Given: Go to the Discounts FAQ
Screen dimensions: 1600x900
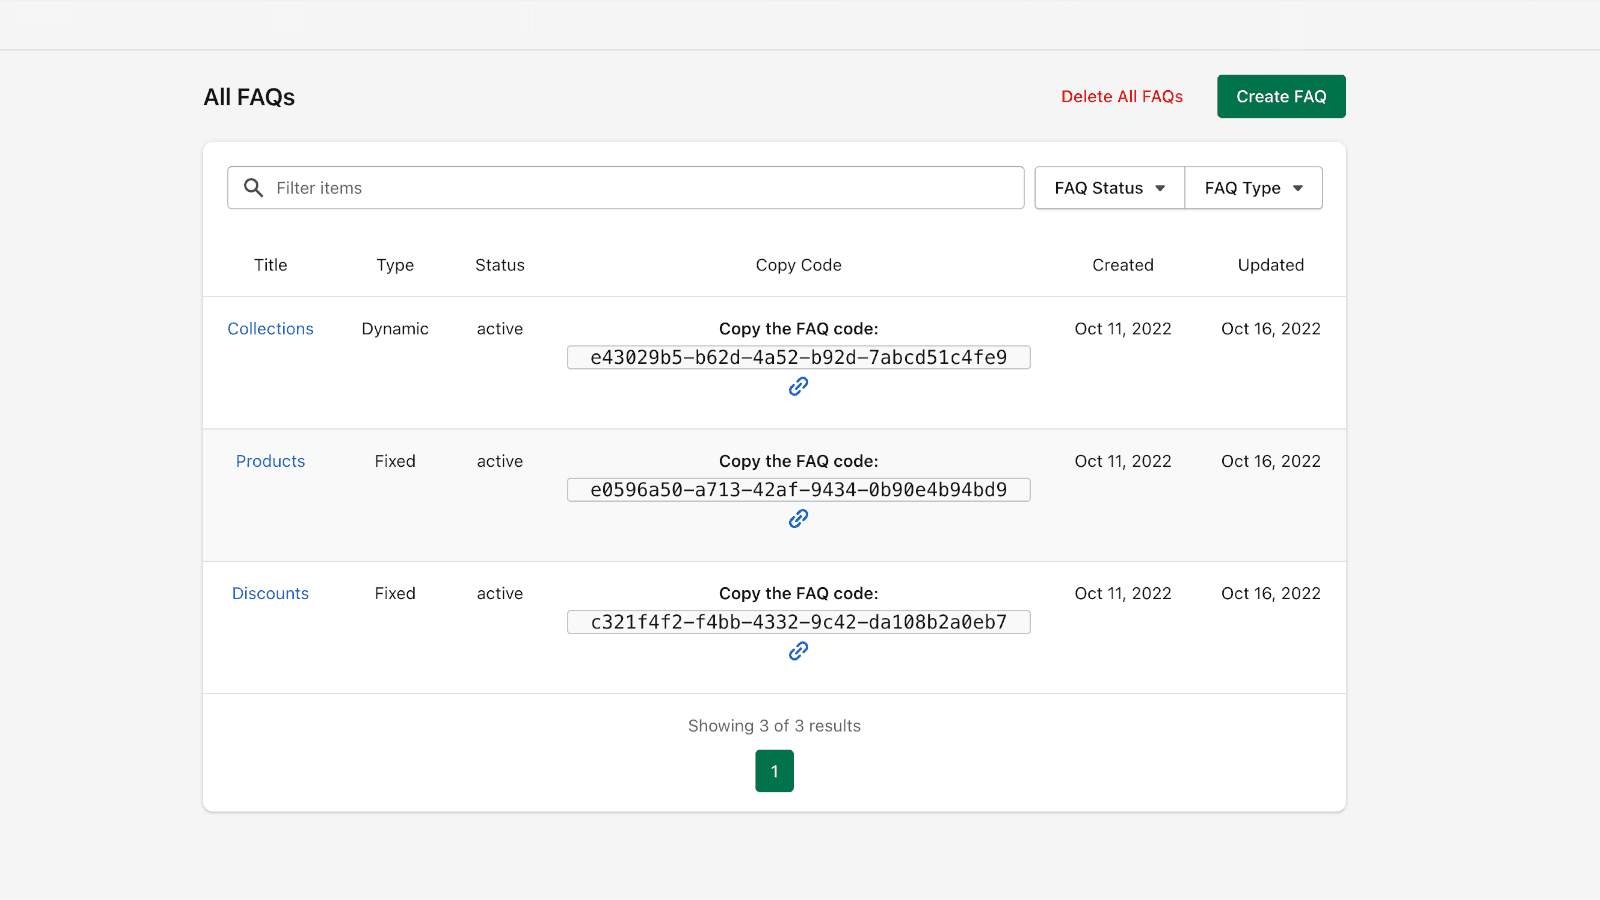Looking at the screenshot, I should tap(270, 593).
